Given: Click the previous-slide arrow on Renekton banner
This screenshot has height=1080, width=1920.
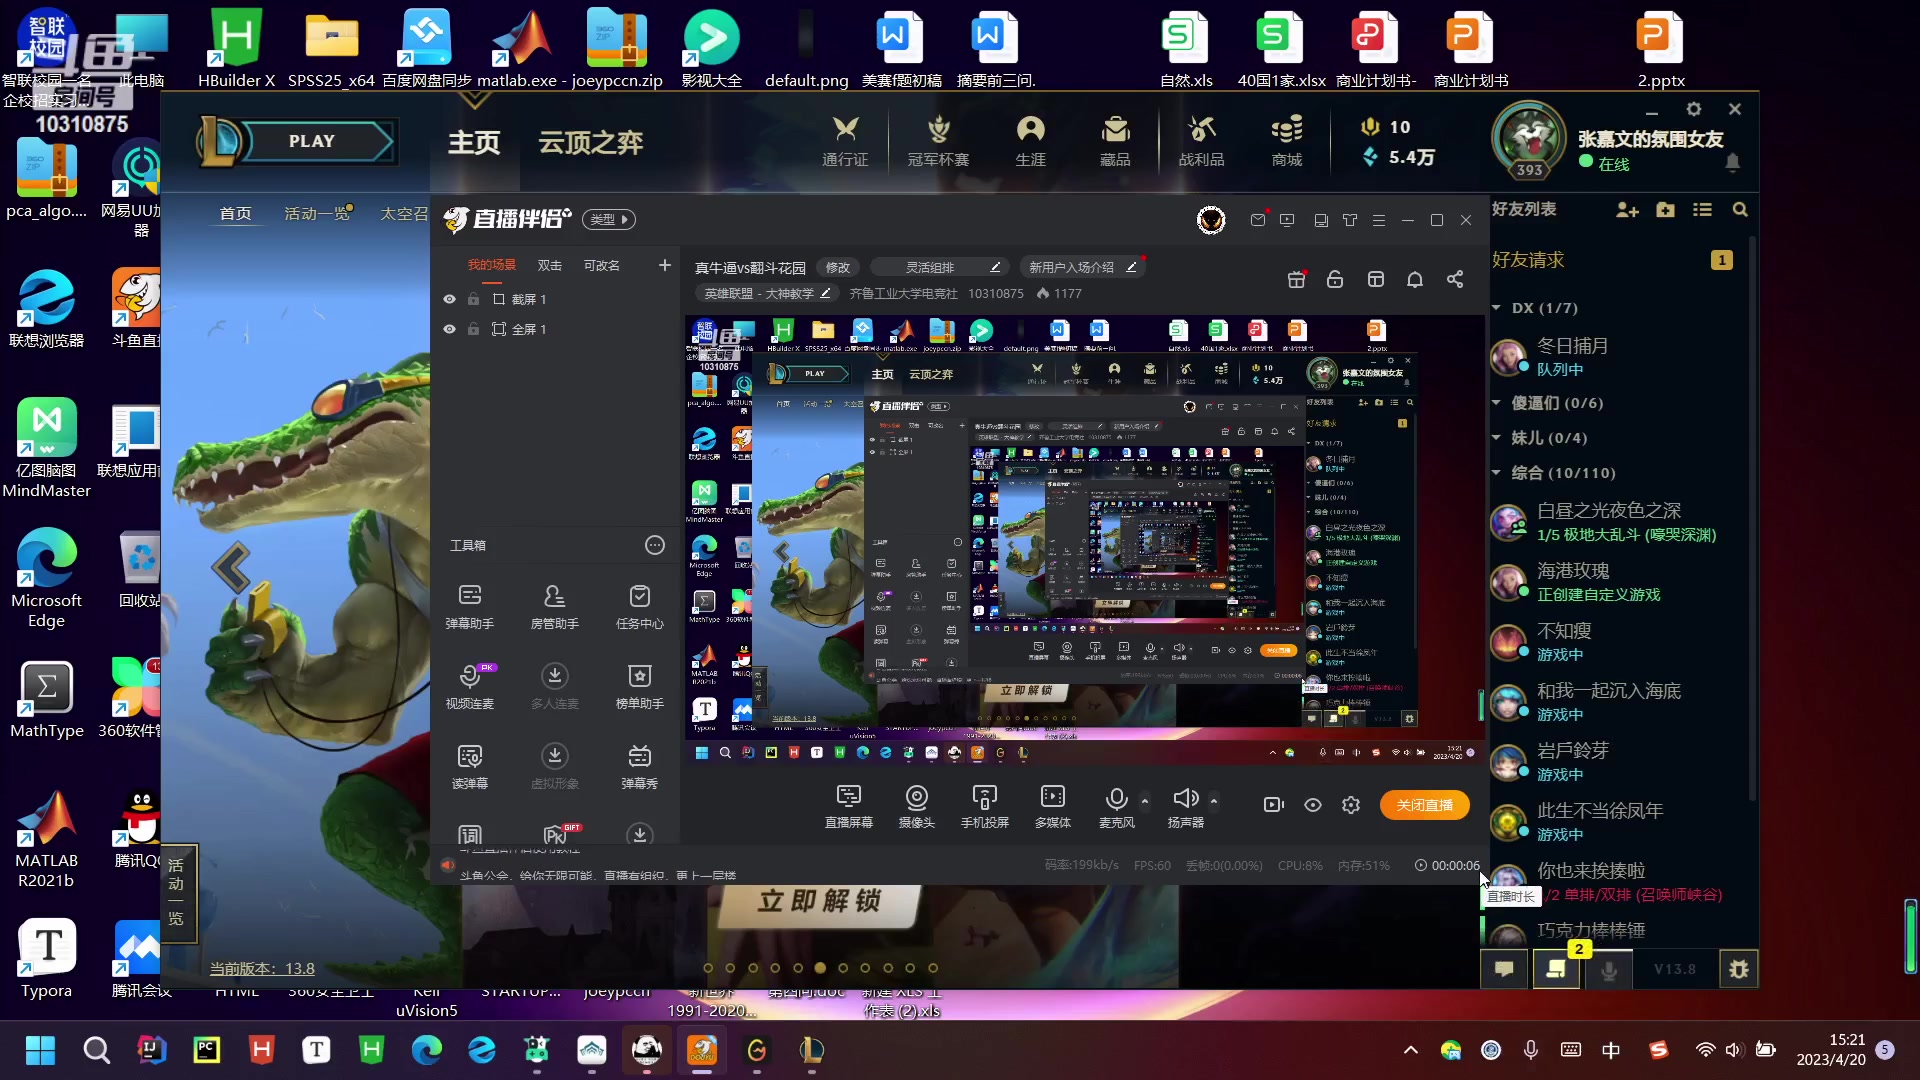Looking at the screenshot, I should tap(232, 567).
